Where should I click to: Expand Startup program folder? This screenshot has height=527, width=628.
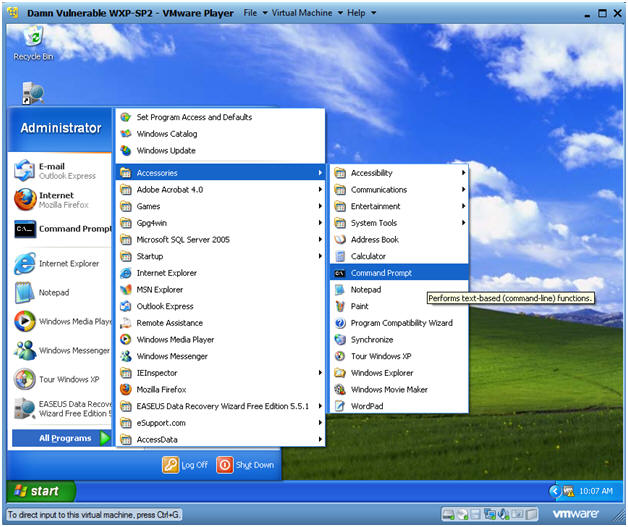(220, 256)
